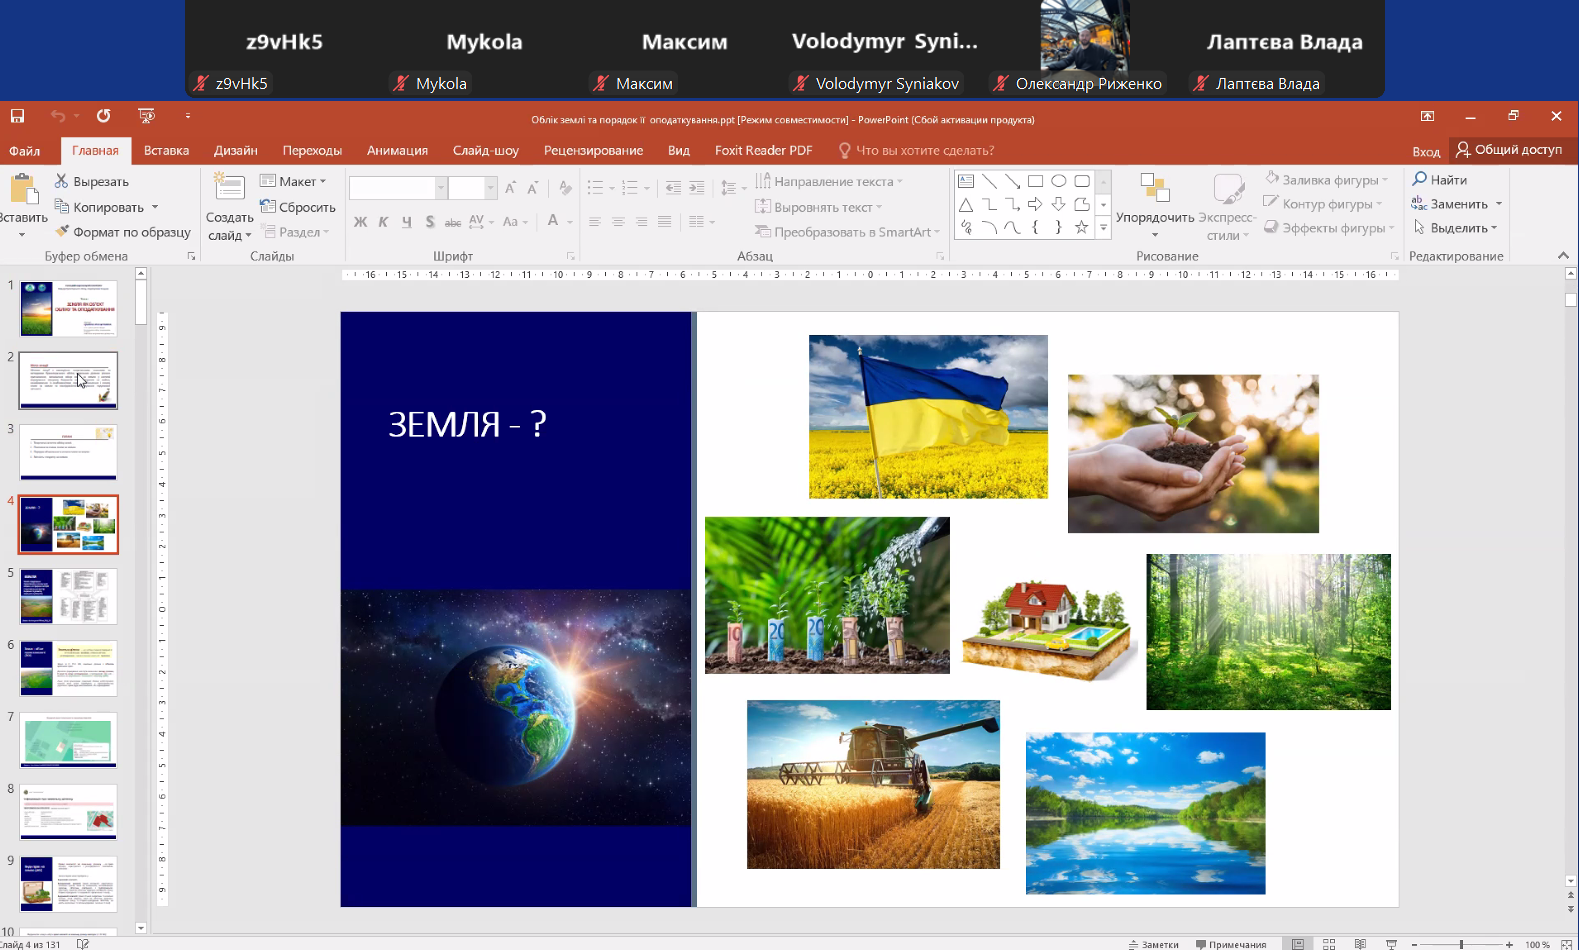
Task: Click the Save icon in quick access toolbar
Action: point(17,116)
